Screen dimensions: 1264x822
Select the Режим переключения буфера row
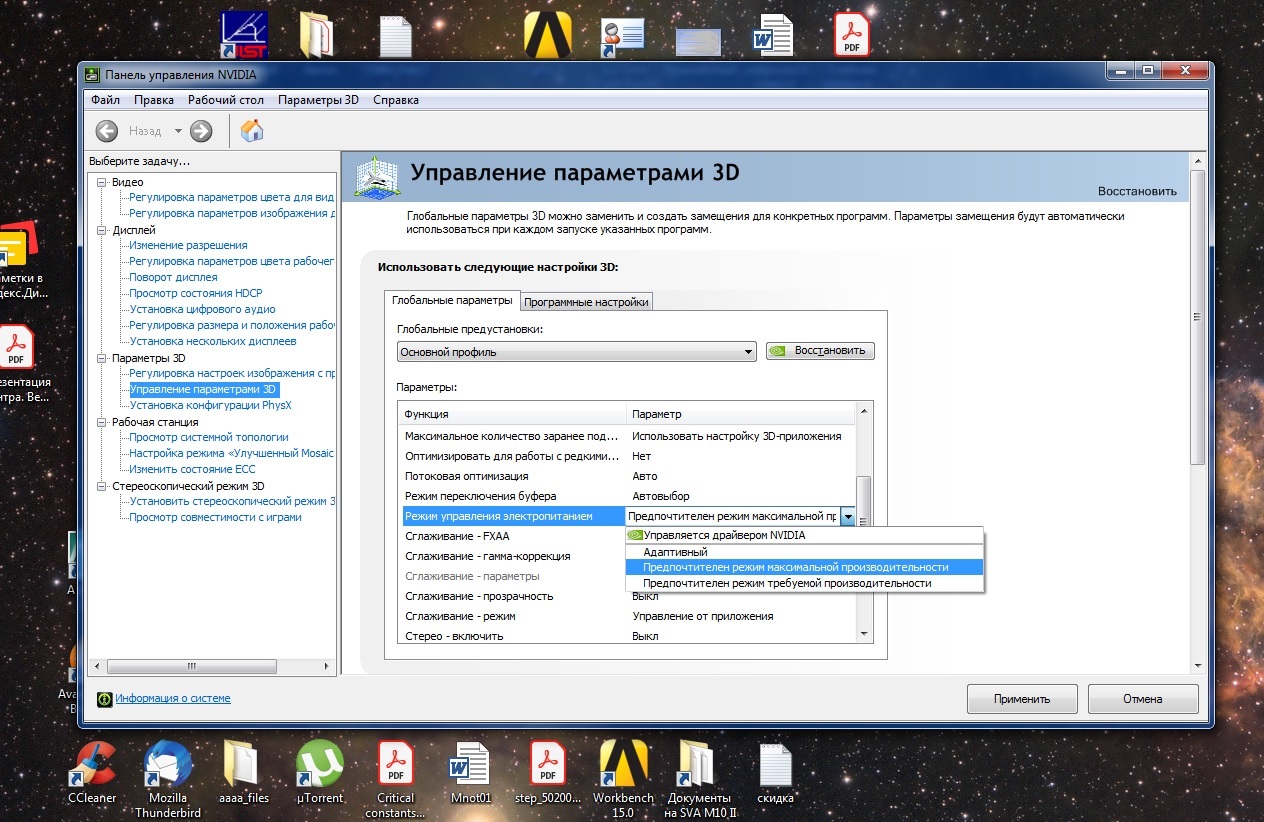(627, 496)
